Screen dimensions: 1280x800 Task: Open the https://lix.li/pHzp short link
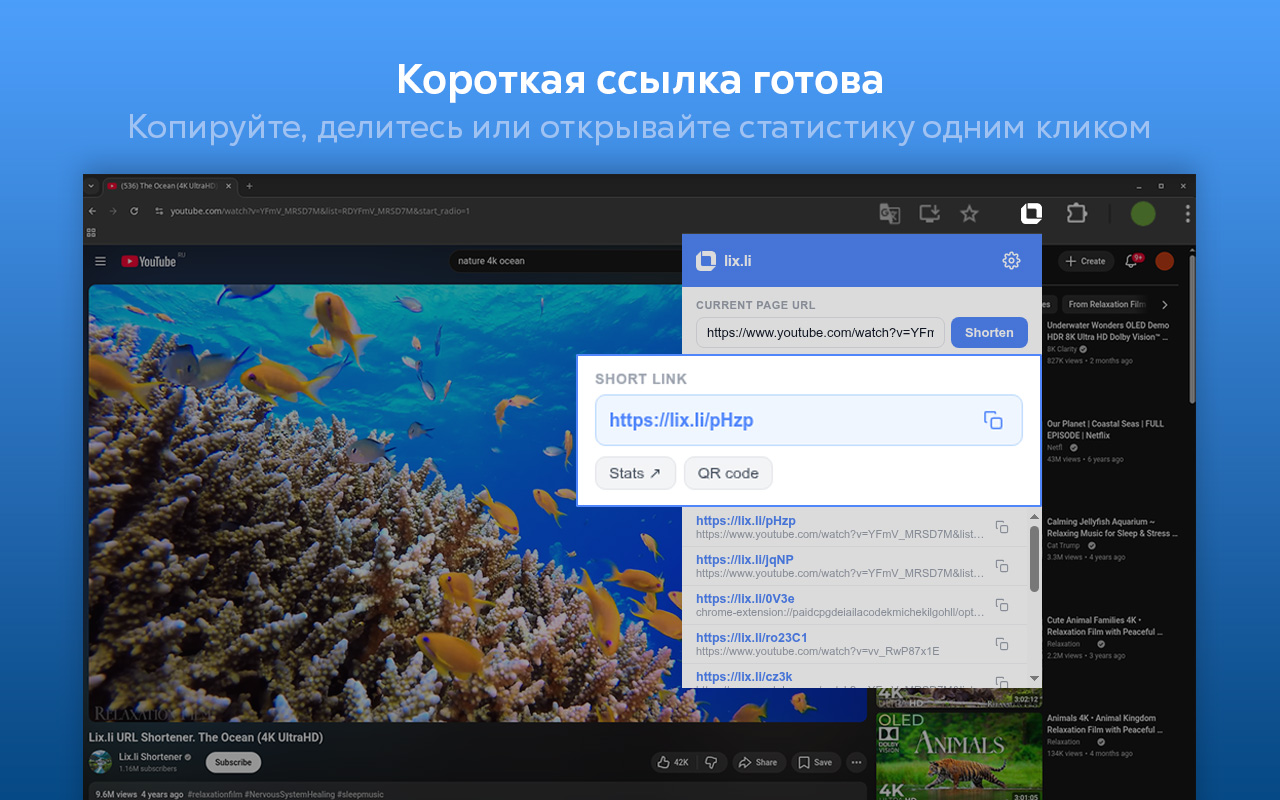point(681,420)
